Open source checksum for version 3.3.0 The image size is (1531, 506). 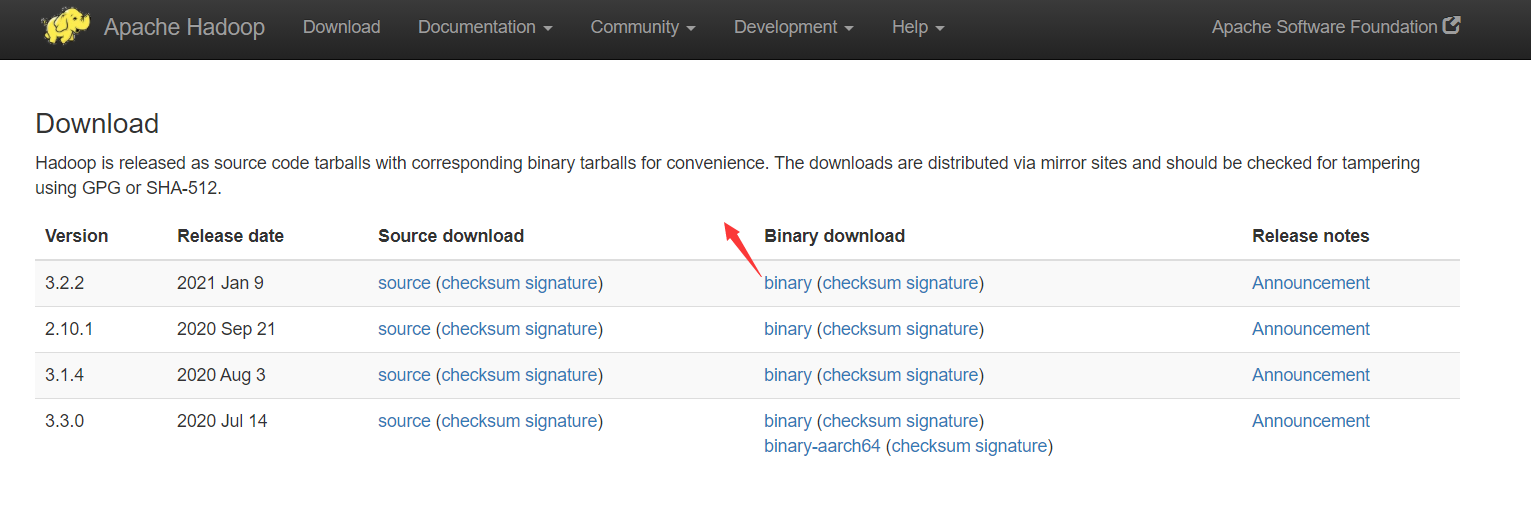click(x=481, y=421)
